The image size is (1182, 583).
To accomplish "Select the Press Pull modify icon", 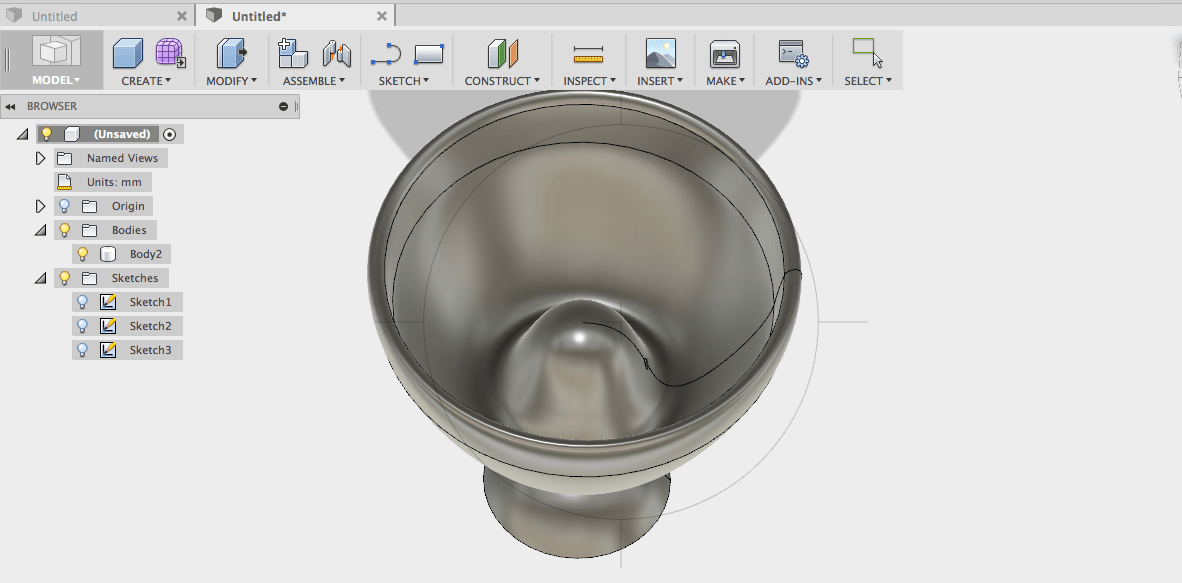I will [x=232, y=54].
